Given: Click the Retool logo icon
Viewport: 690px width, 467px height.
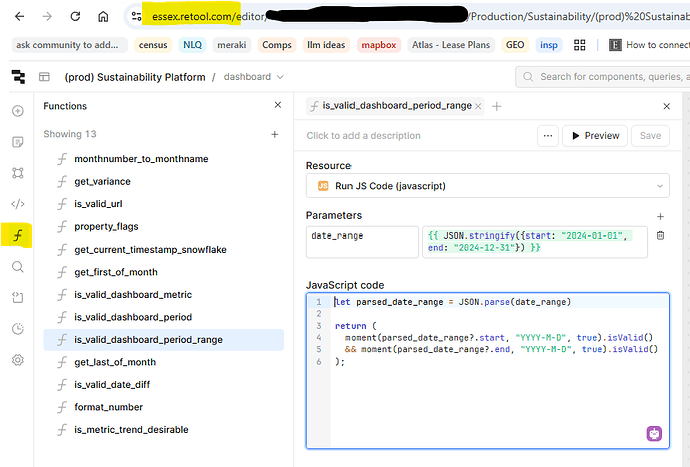Looking at the screenshot, I should point(18,77).
